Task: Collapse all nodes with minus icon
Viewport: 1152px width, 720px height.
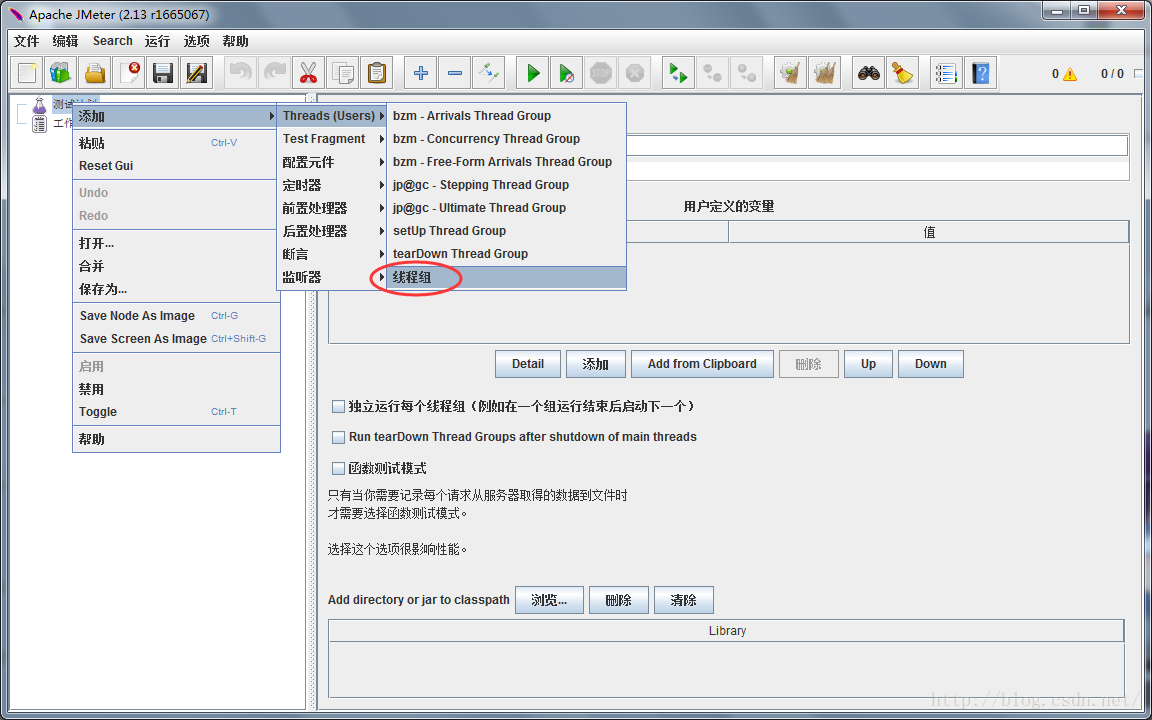Action: click(x=454, y=73)
